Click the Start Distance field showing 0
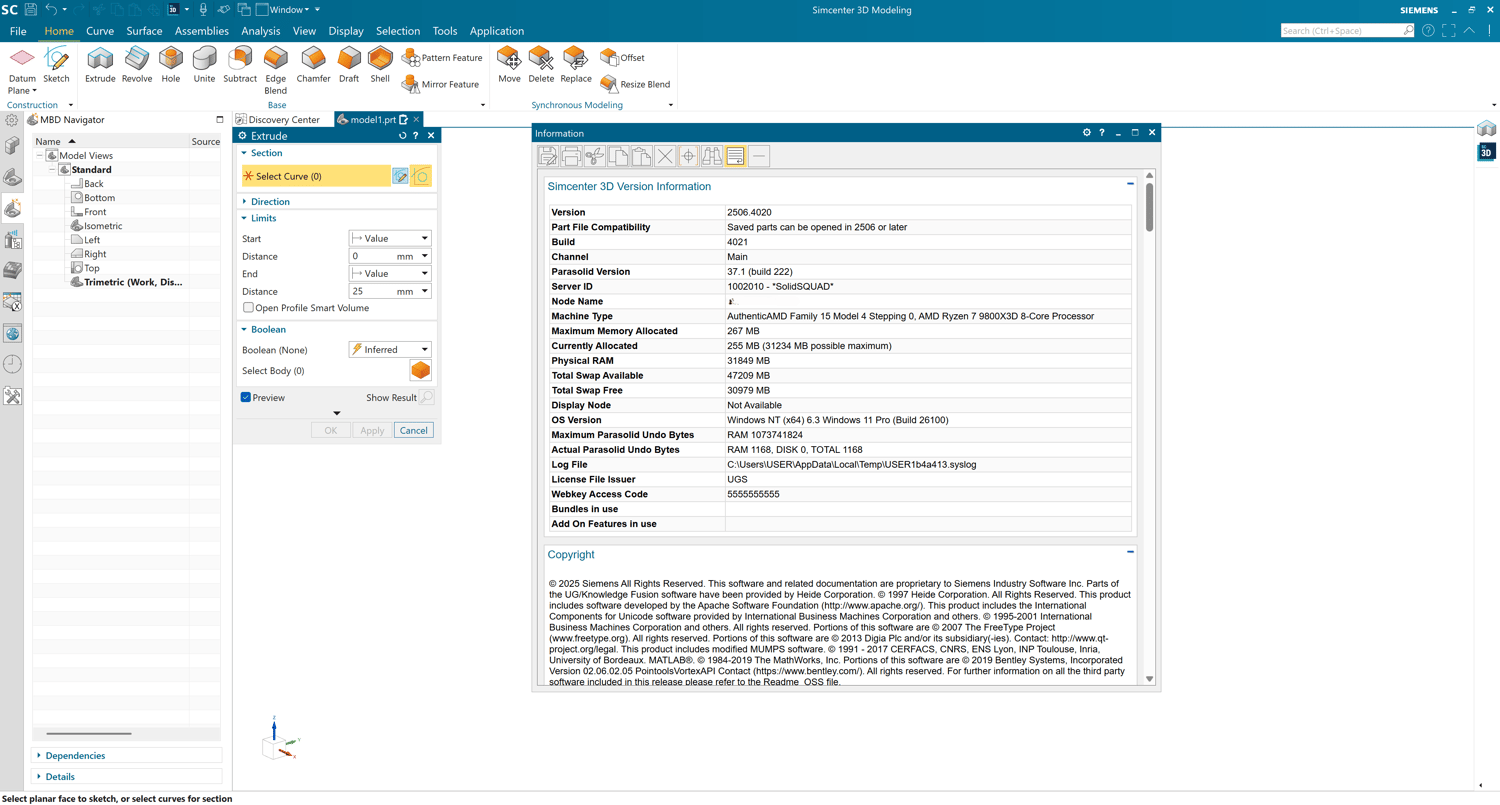Image resolution: width=1500 pixels, height=805 pixels. coord(370,256)
